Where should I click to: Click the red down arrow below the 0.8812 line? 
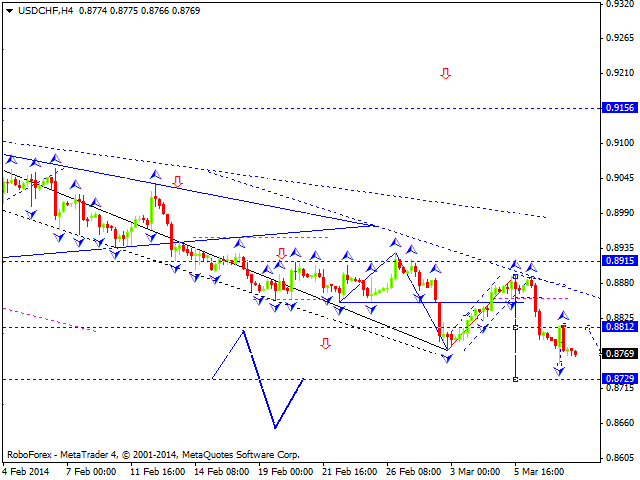(x=326, y=344)
